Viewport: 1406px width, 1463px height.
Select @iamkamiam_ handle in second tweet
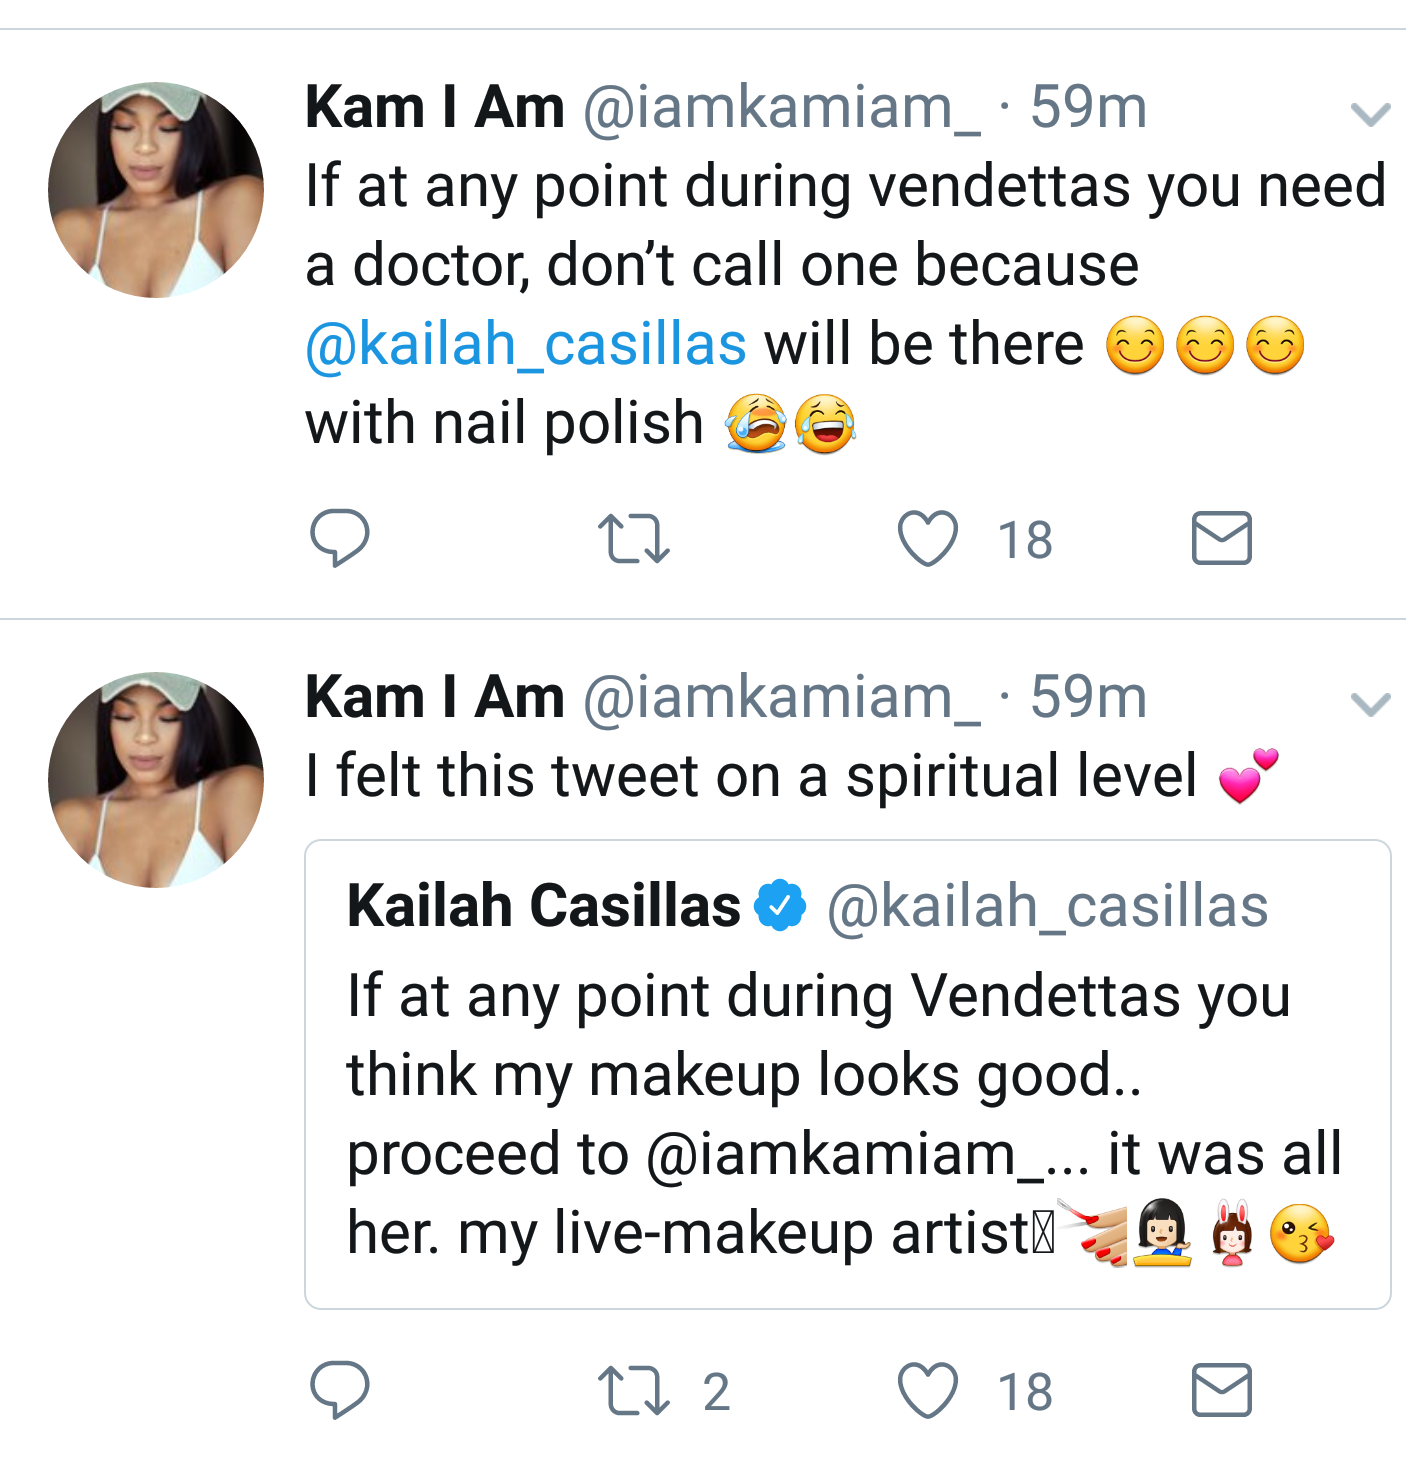782,698
